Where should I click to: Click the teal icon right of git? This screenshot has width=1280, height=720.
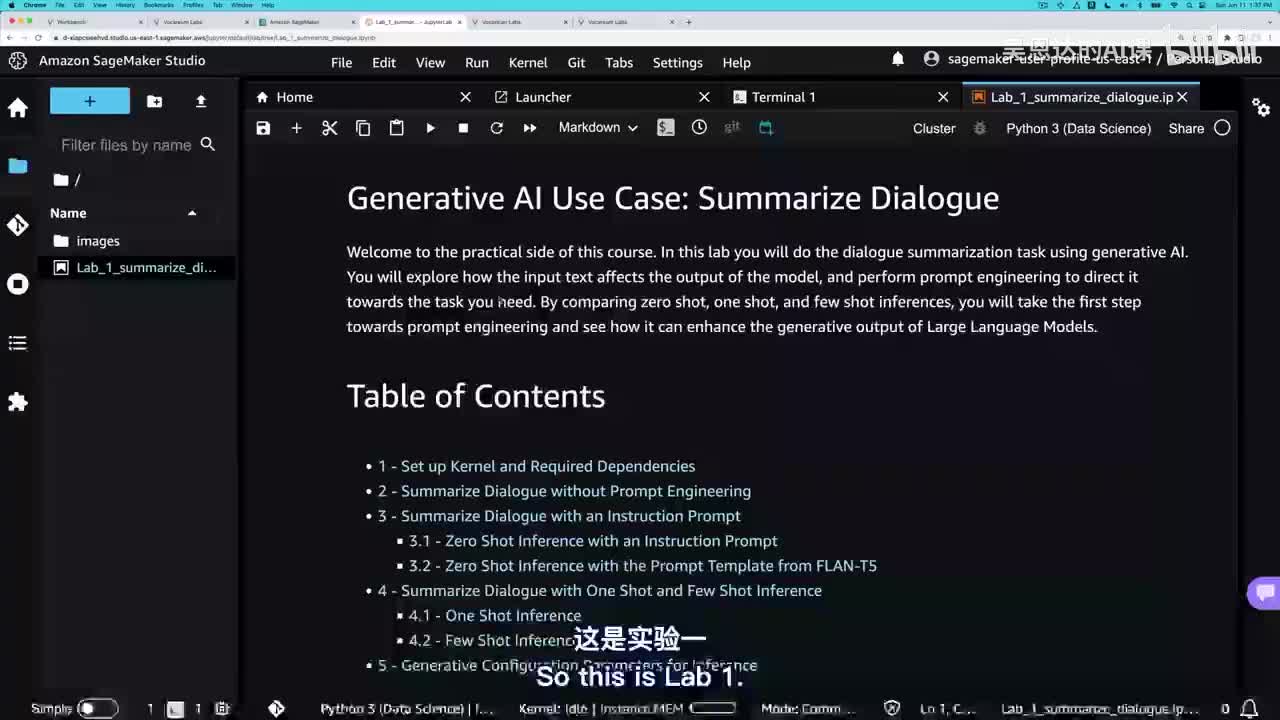tap(766, 128)
